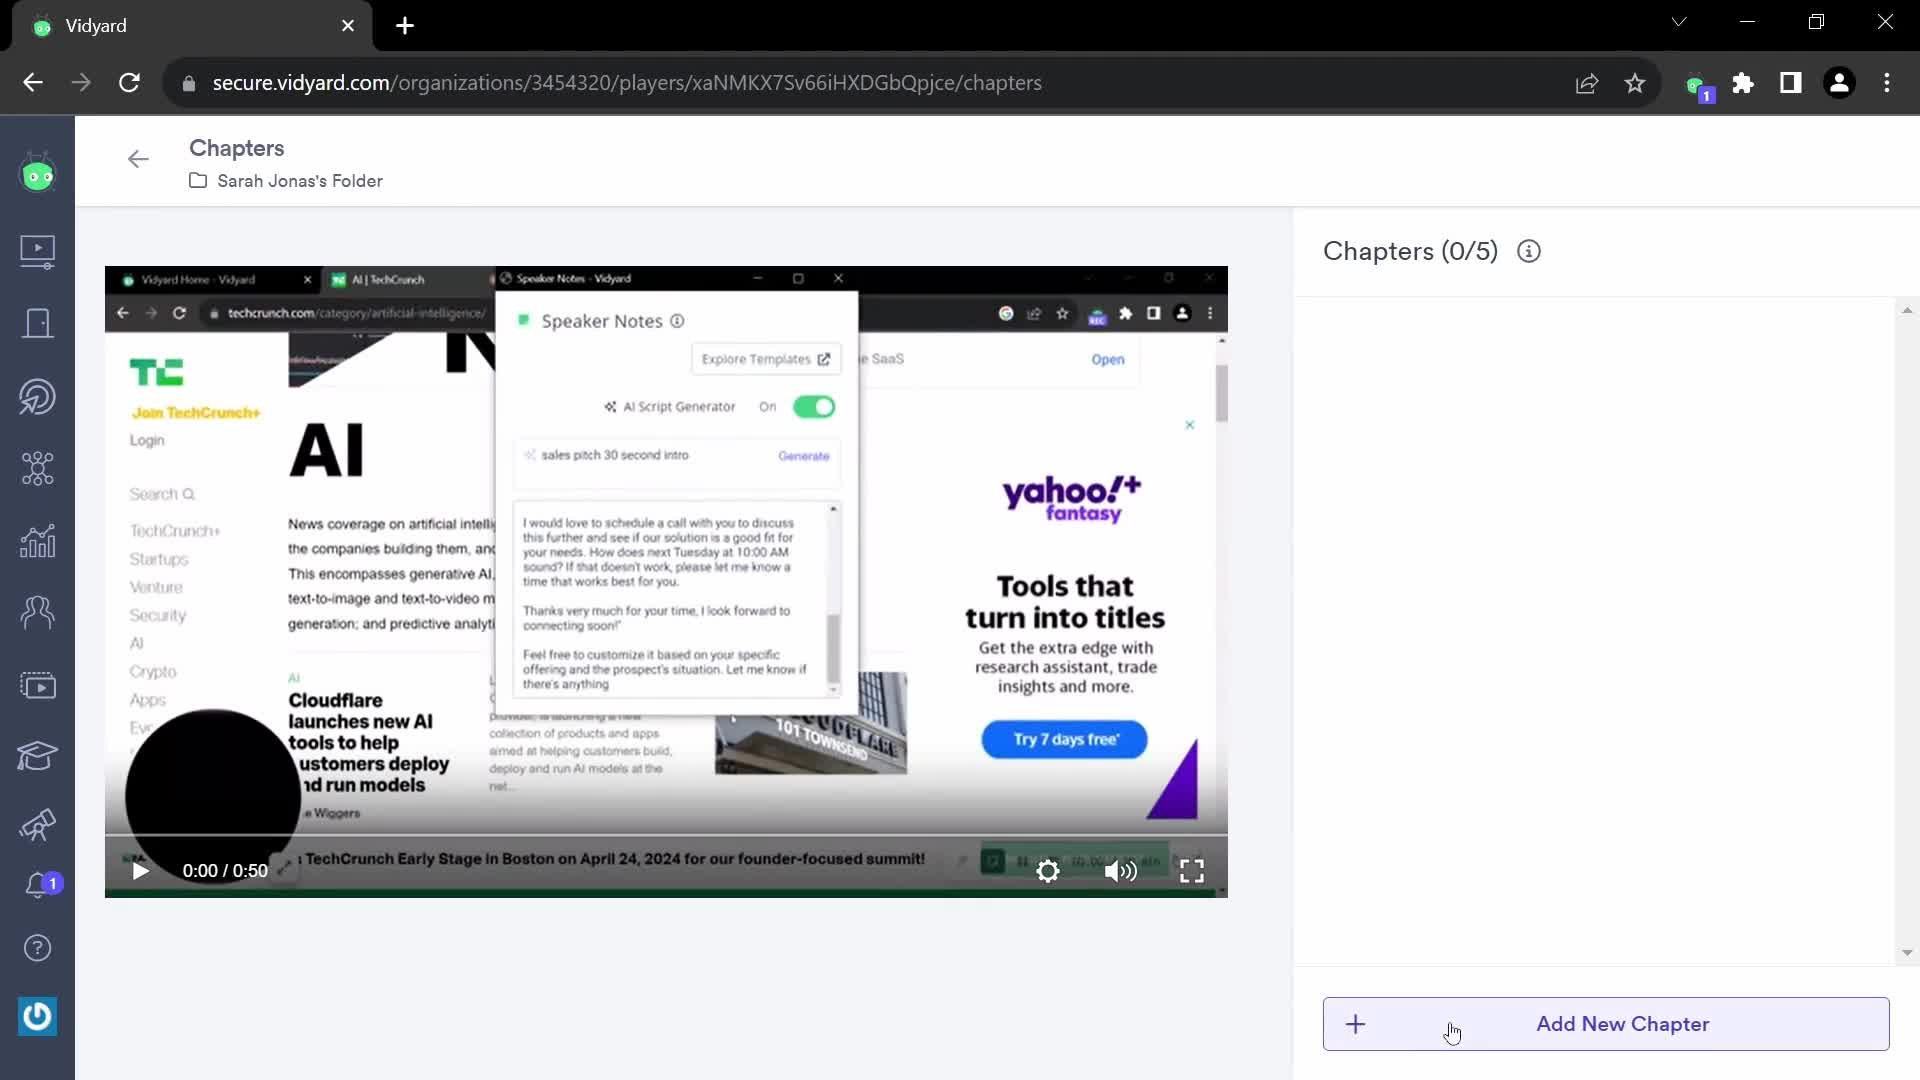Open the building/organization sidebar icon
Viewport: 1920px width, 1080px height.
click(x=37, y=323)
